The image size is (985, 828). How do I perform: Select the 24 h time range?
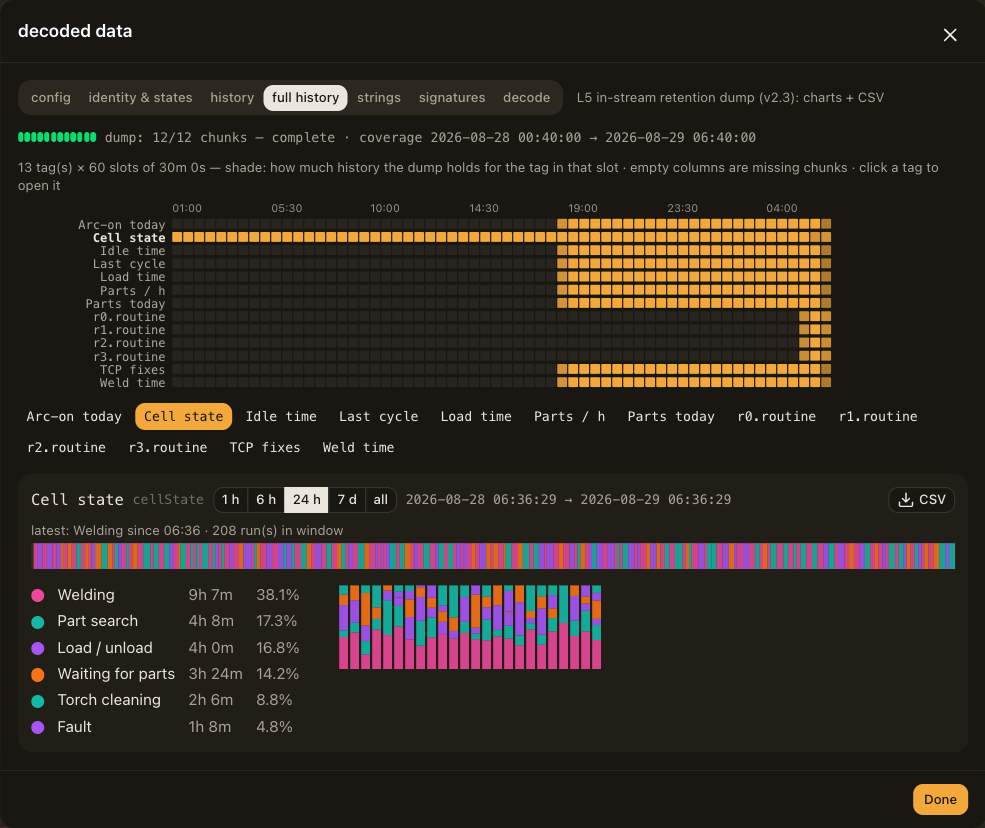pyautogui.click(x=307, y=500)
